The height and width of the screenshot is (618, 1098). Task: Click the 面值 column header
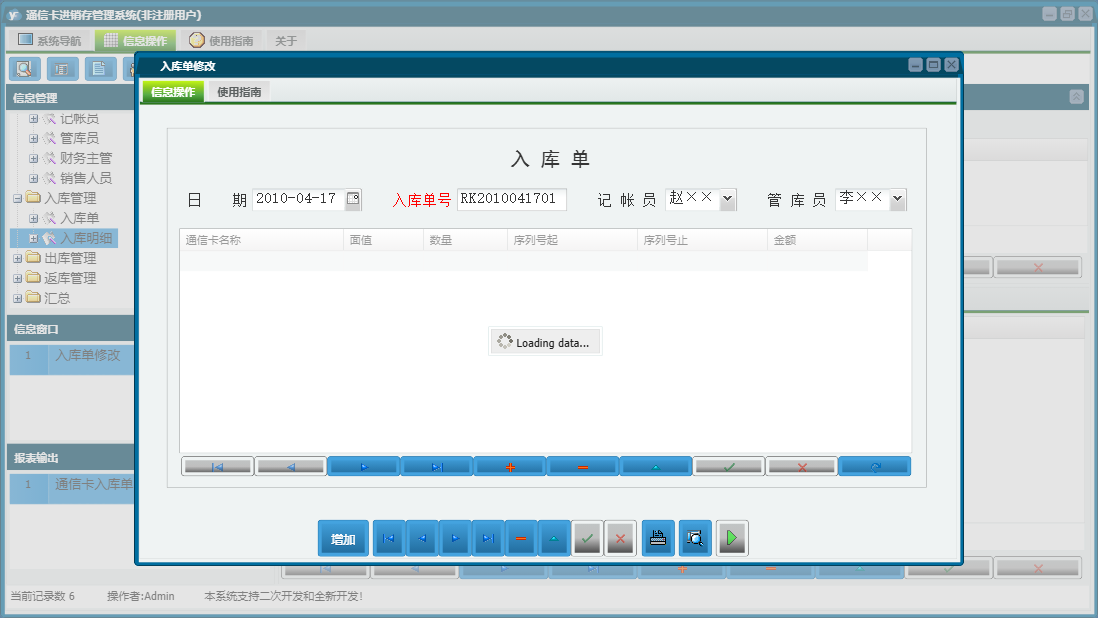point(383,240)
